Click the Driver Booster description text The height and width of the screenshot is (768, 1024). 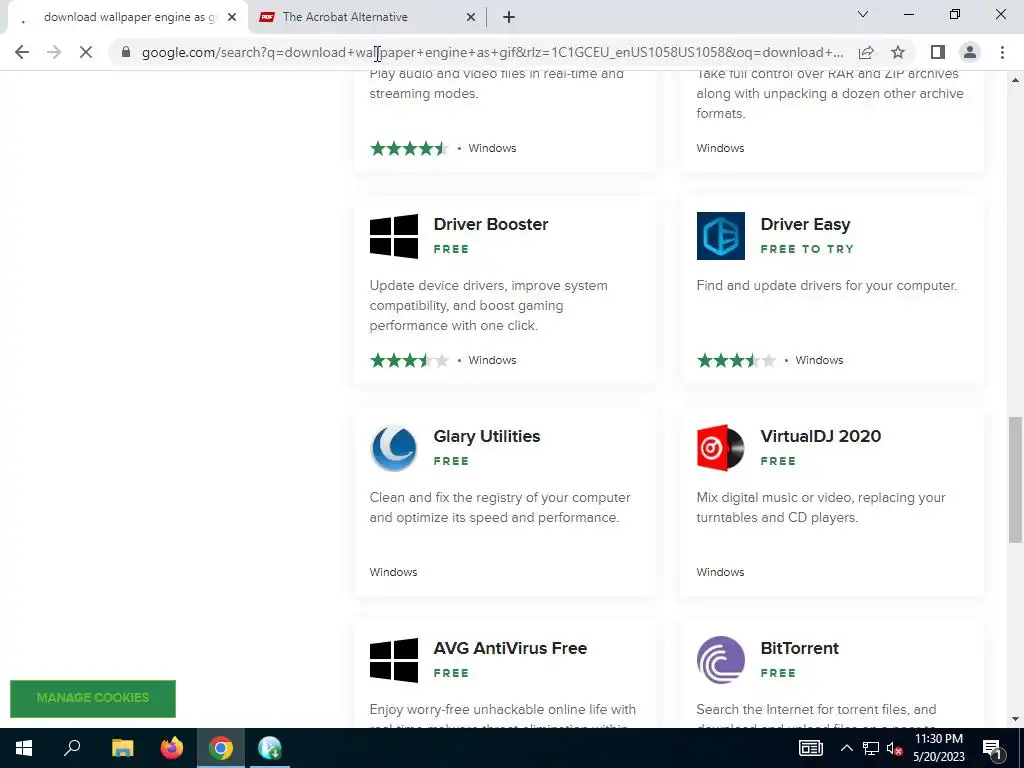click(x=488, y=306)
